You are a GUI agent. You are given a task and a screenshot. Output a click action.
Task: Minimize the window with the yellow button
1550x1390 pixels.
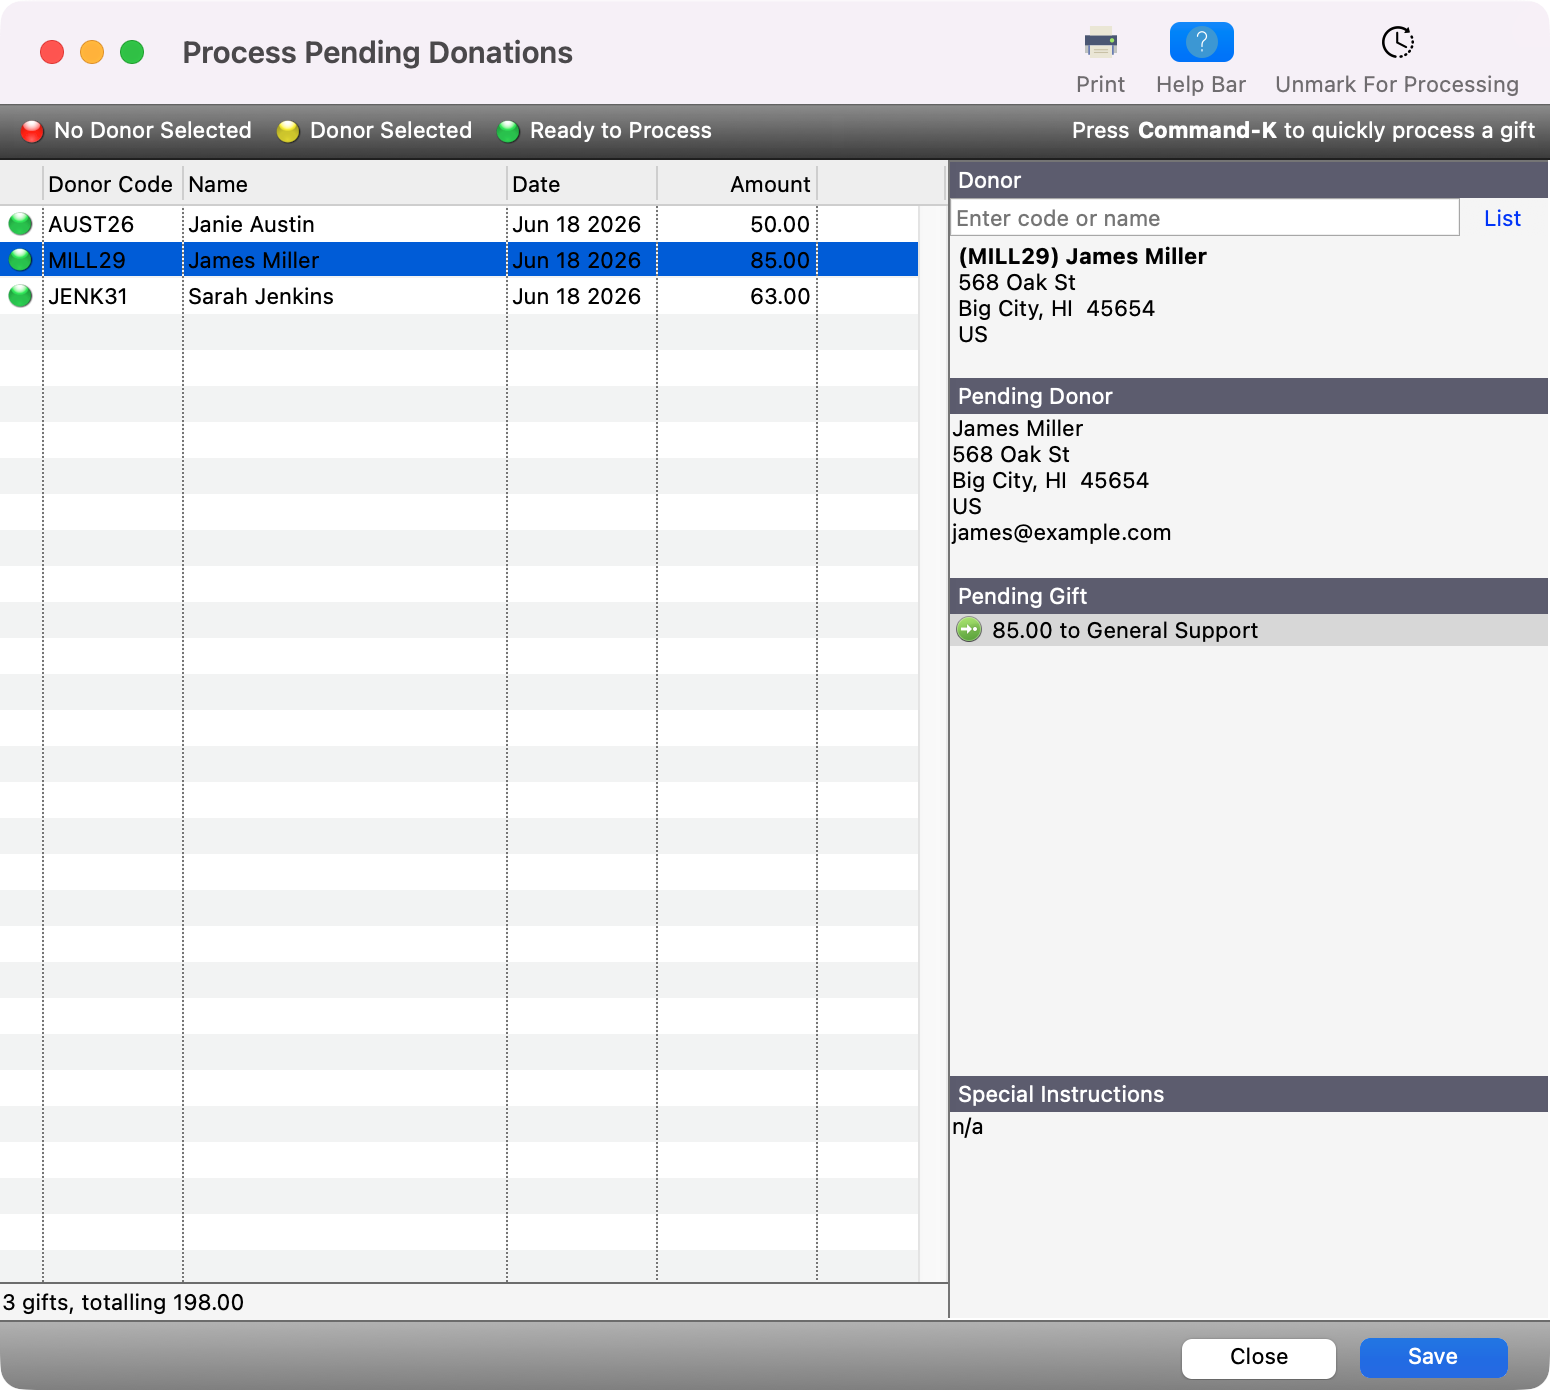tap(92, 52)
